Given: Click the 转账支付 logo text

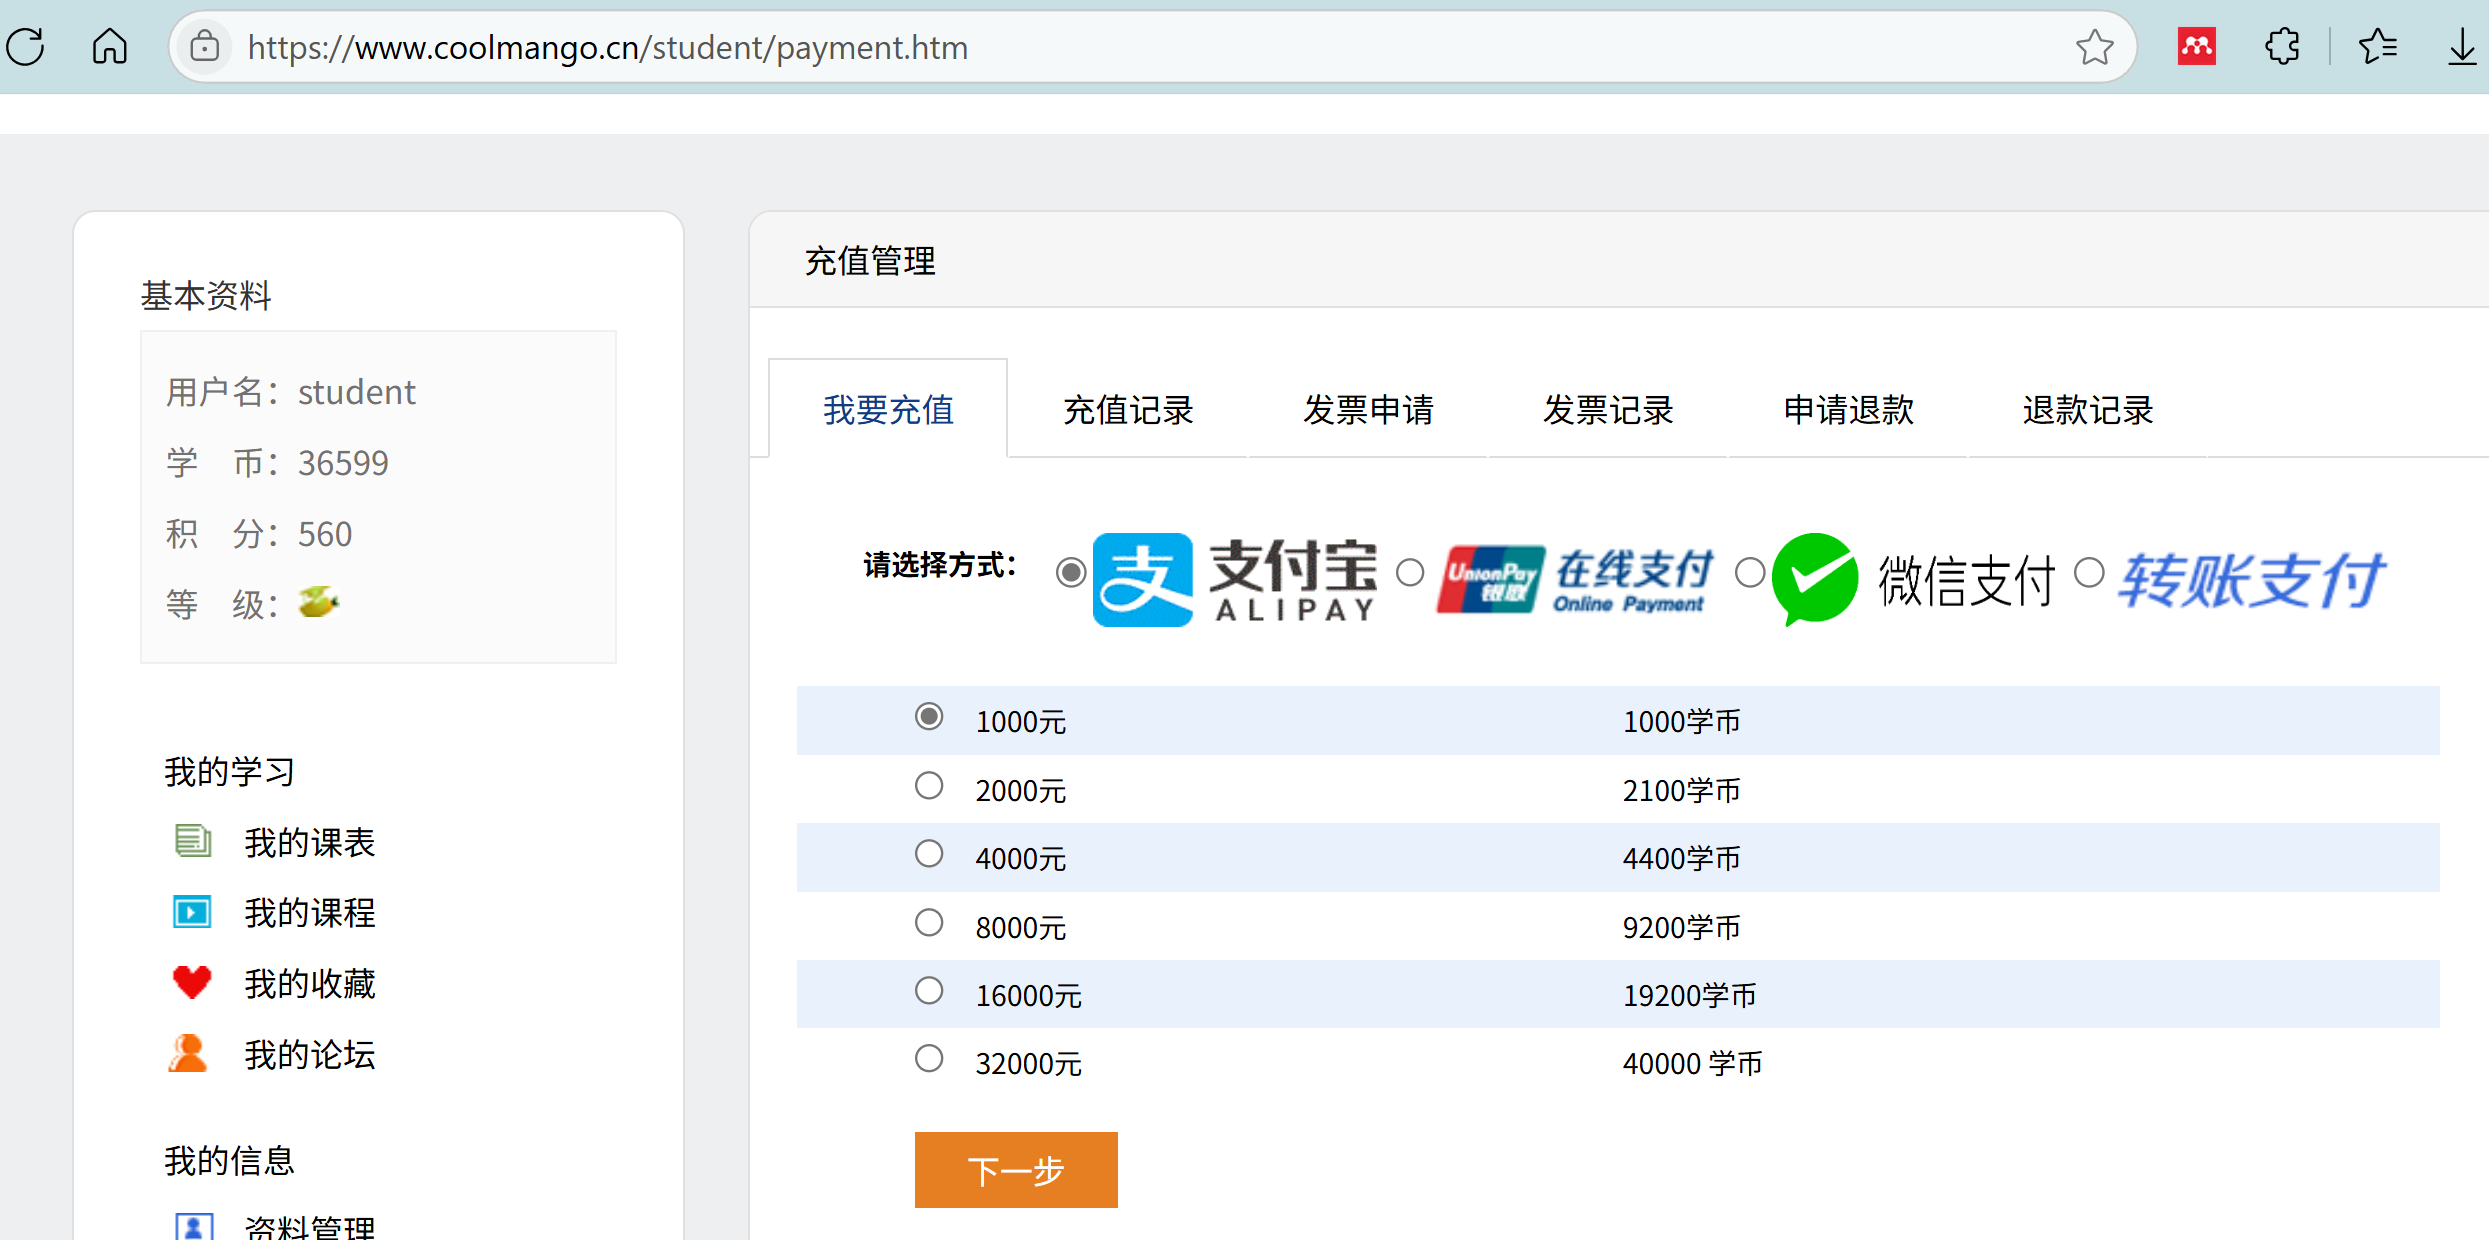Looking at the screenshot, I should coord(2252,580).
